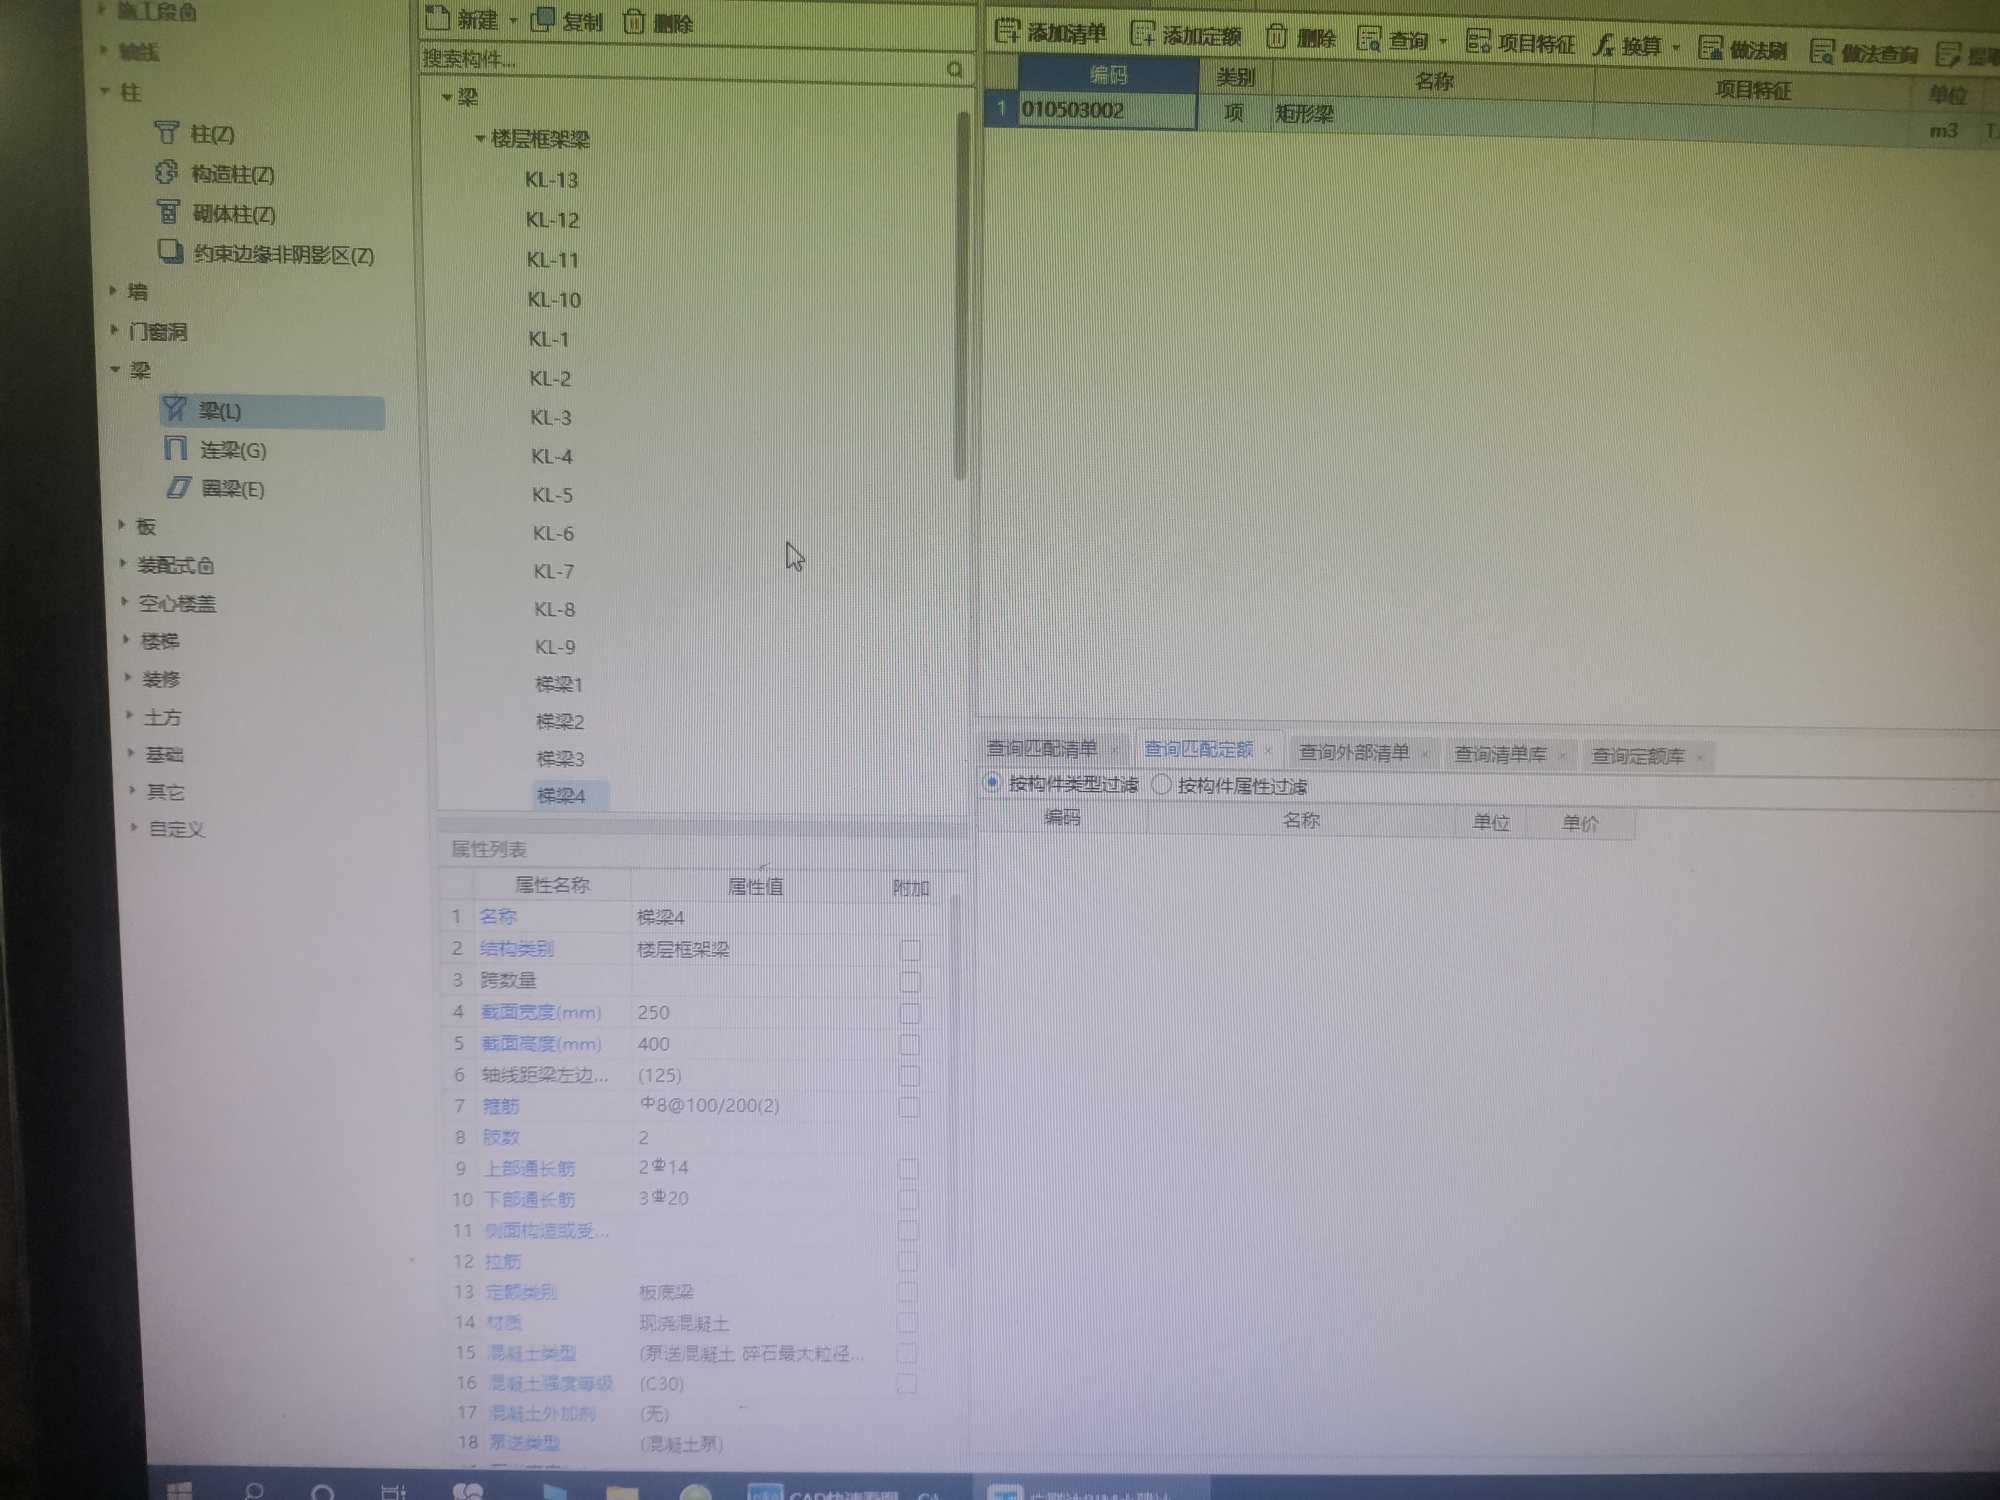Tick the 附加 checkbox for 截面宽度(mm)

click(910, 1012)
